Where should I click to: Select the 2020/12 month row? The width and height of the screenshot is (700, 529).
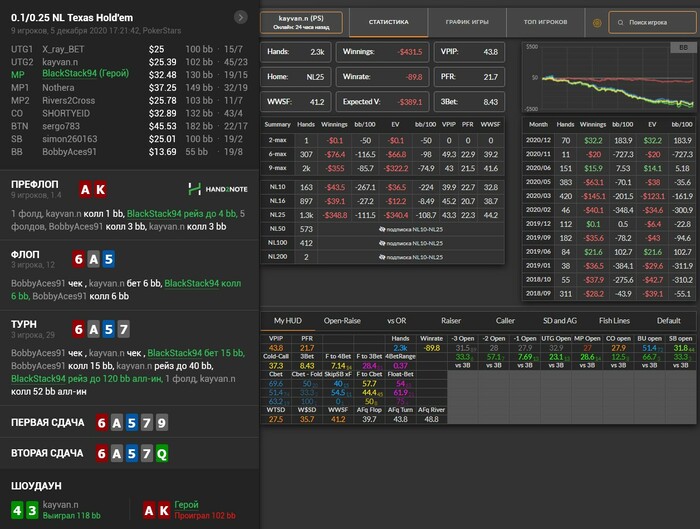[609, 140]
